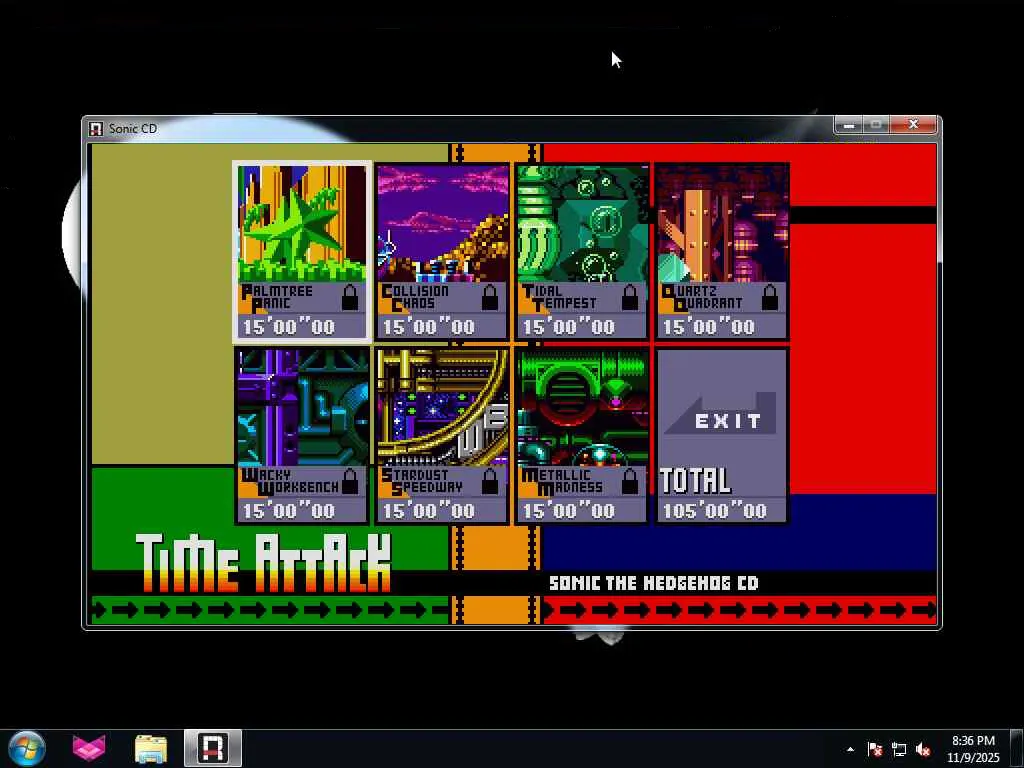
Task: Click the lock icon on Stardust Speedway
Action: (490, 482)
